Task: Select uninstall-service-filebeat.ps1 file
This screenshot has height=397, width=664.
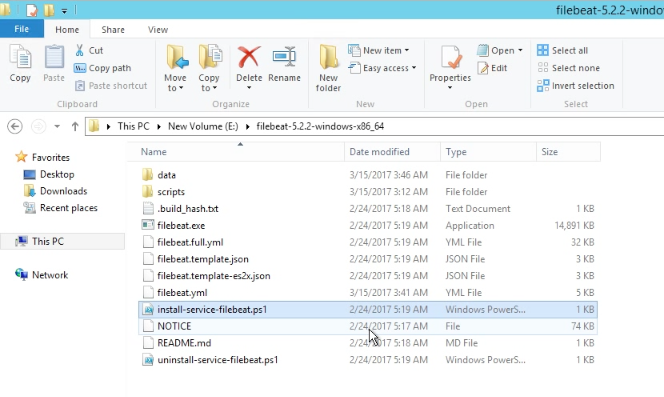Action: [x=368, y=360]
